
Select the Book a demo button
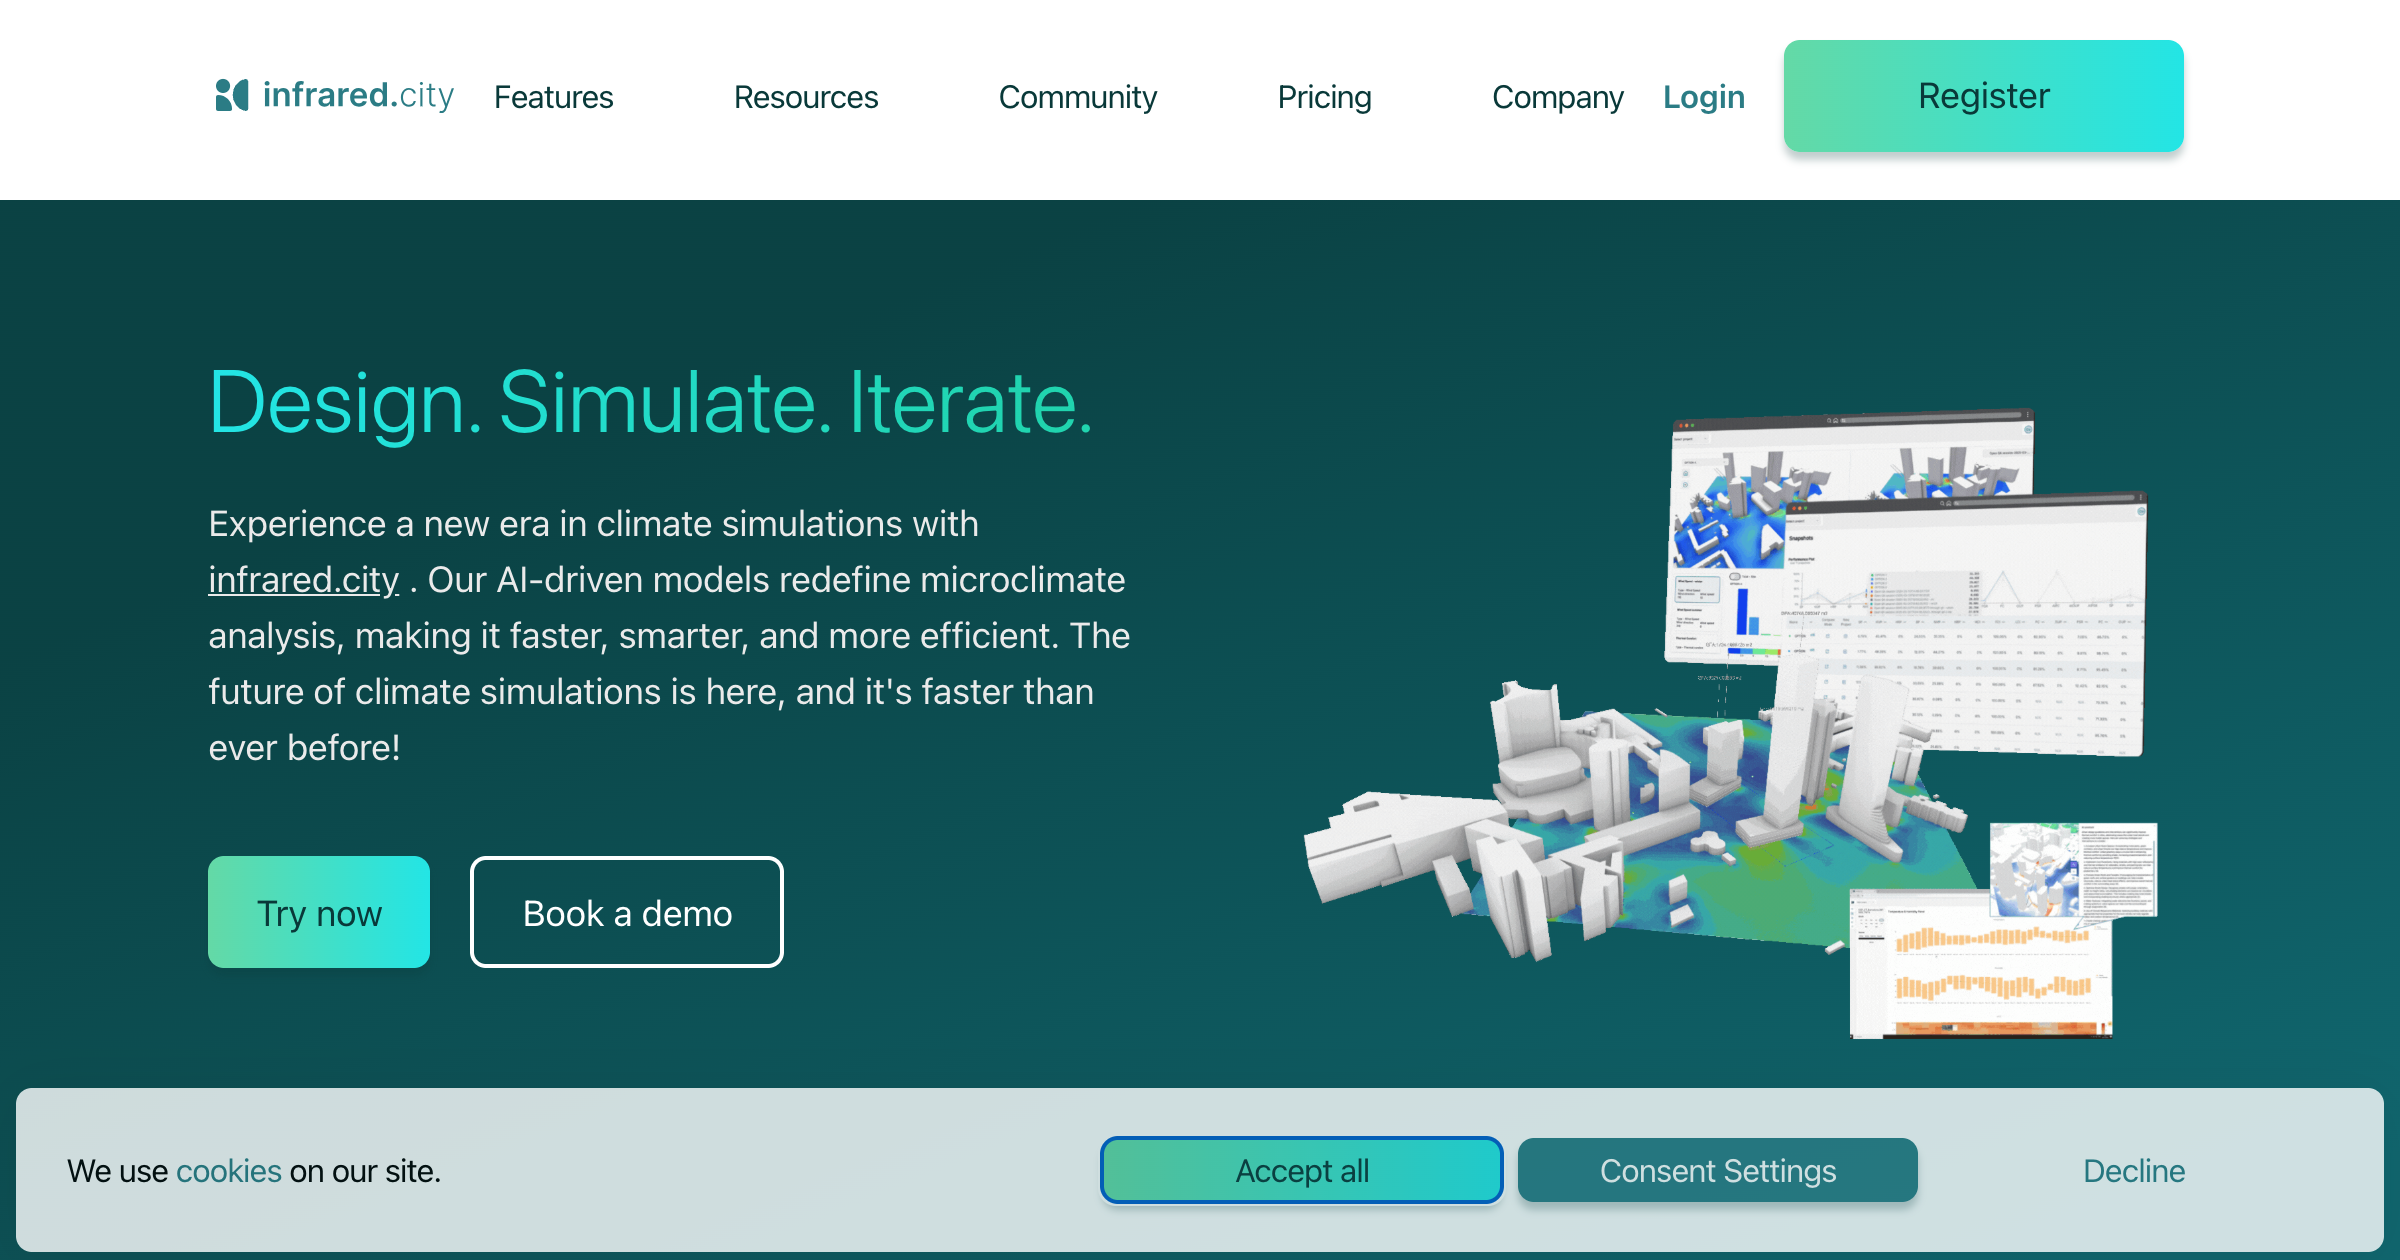[627, 912]
